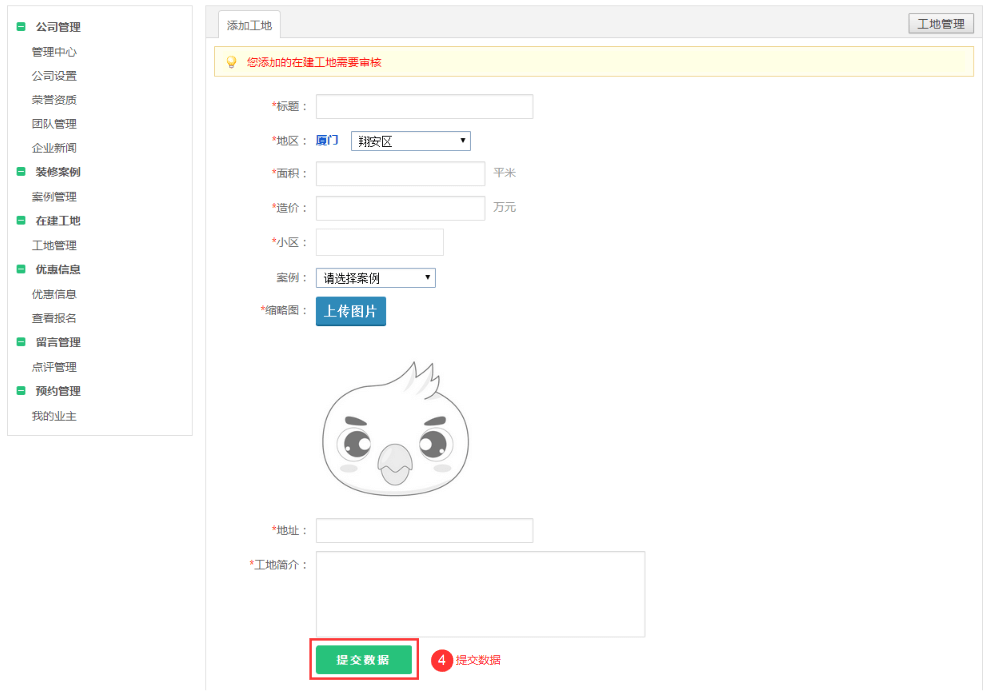989x700 pixels.
Task: Focus the 标题 input field
Action: pos(424,106)
